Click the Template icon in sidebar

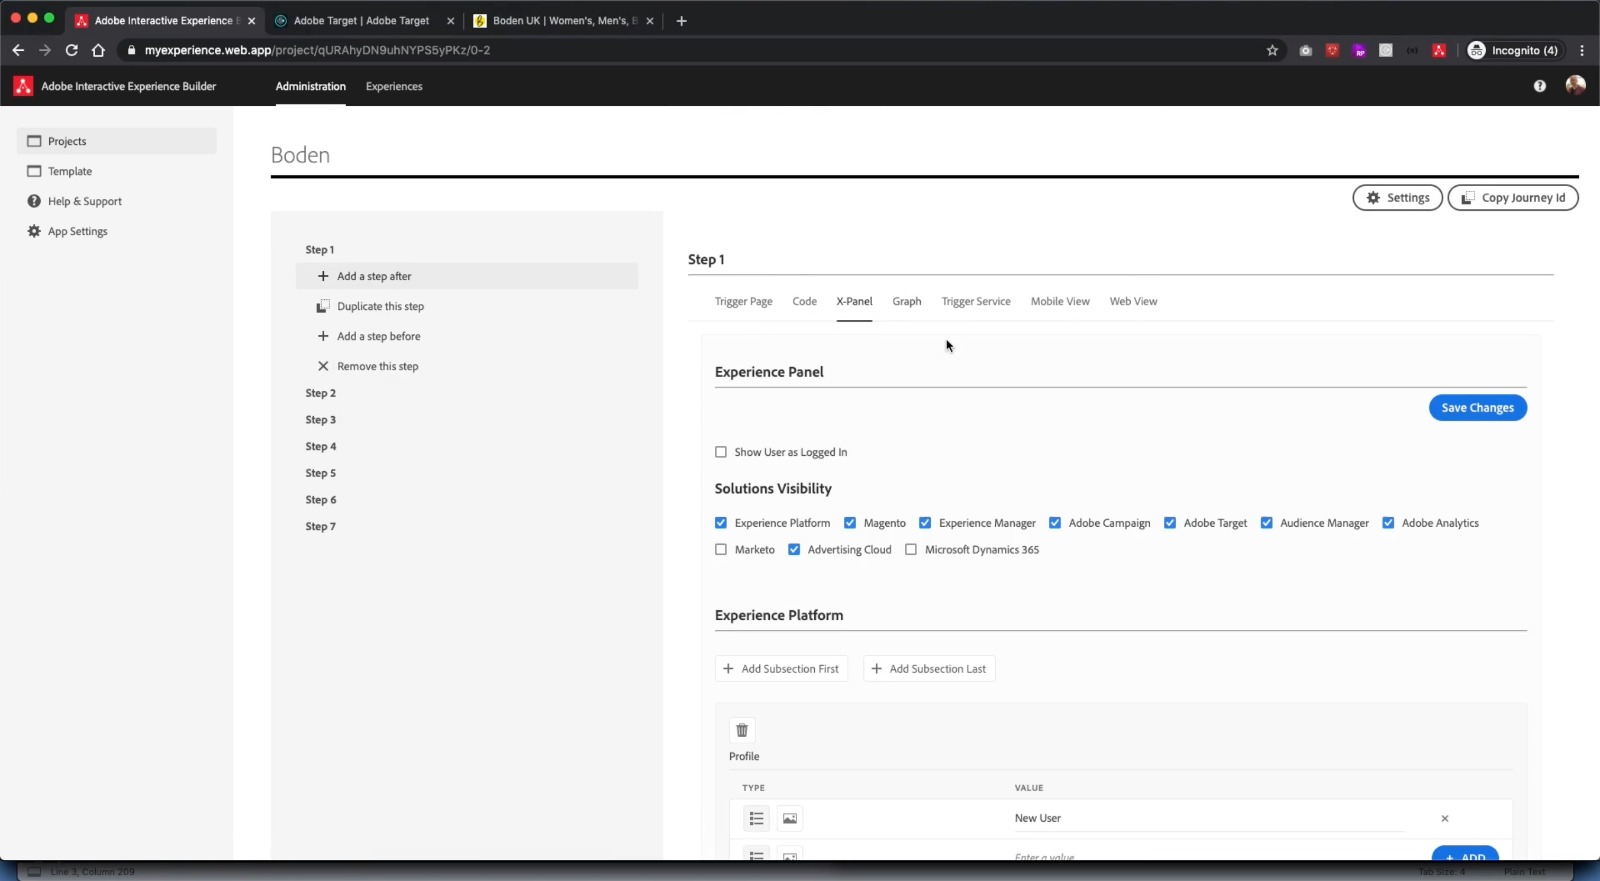34,171
